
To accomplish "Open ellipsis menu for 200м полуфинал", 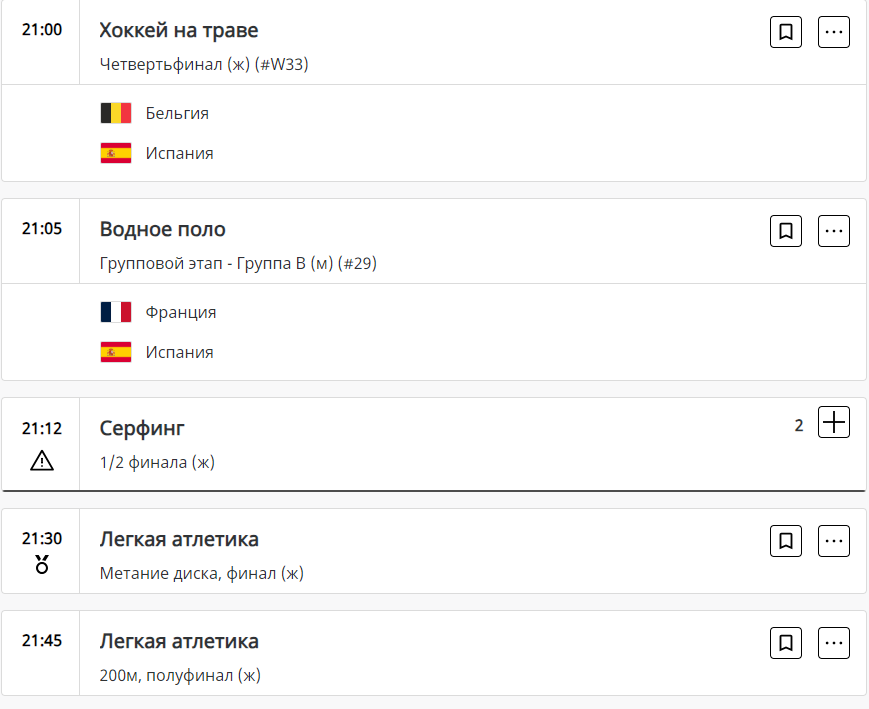I will click(x=834, y=643).
